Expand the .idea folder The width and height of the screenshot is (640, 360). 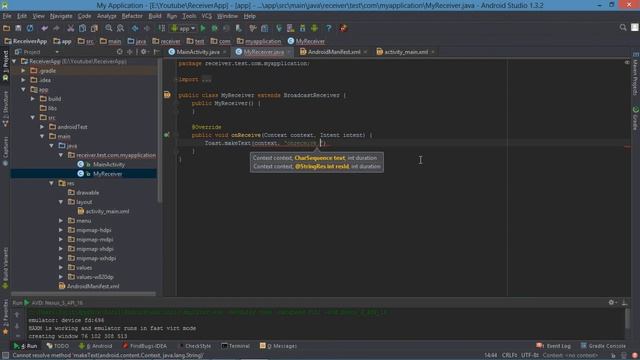[23, 80]
